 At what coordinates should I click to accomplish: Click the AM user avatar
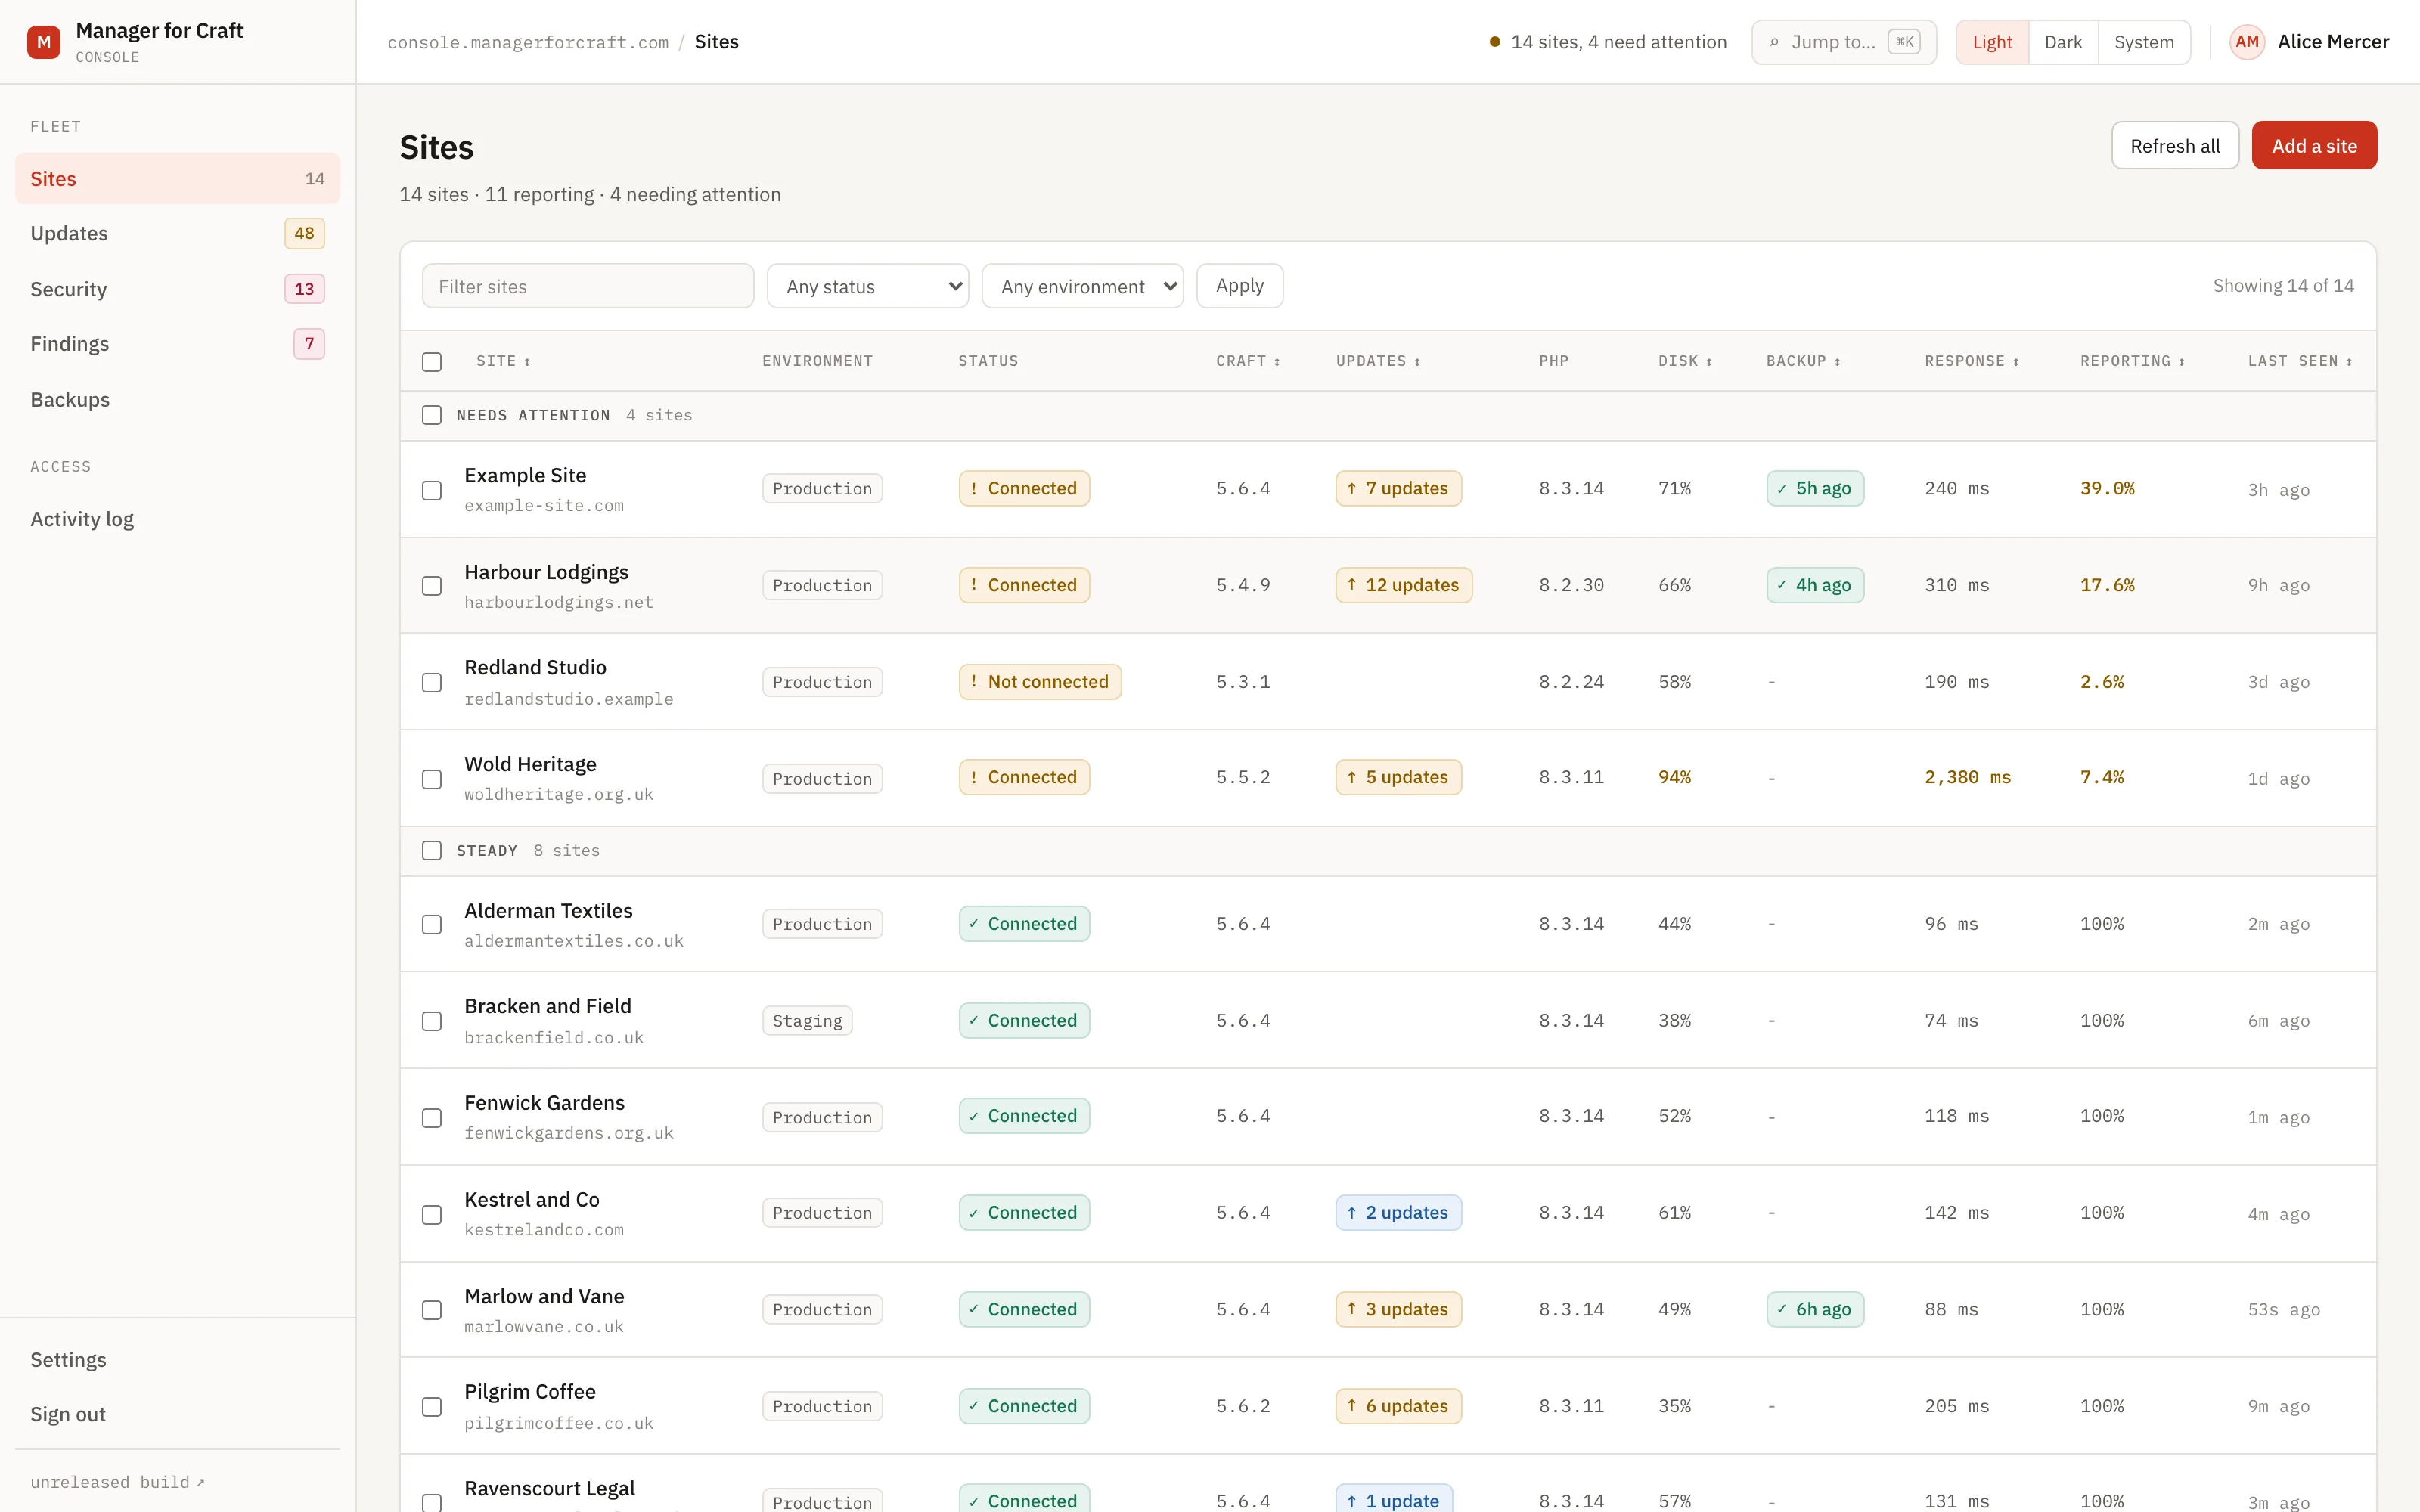coord(2246,42)
